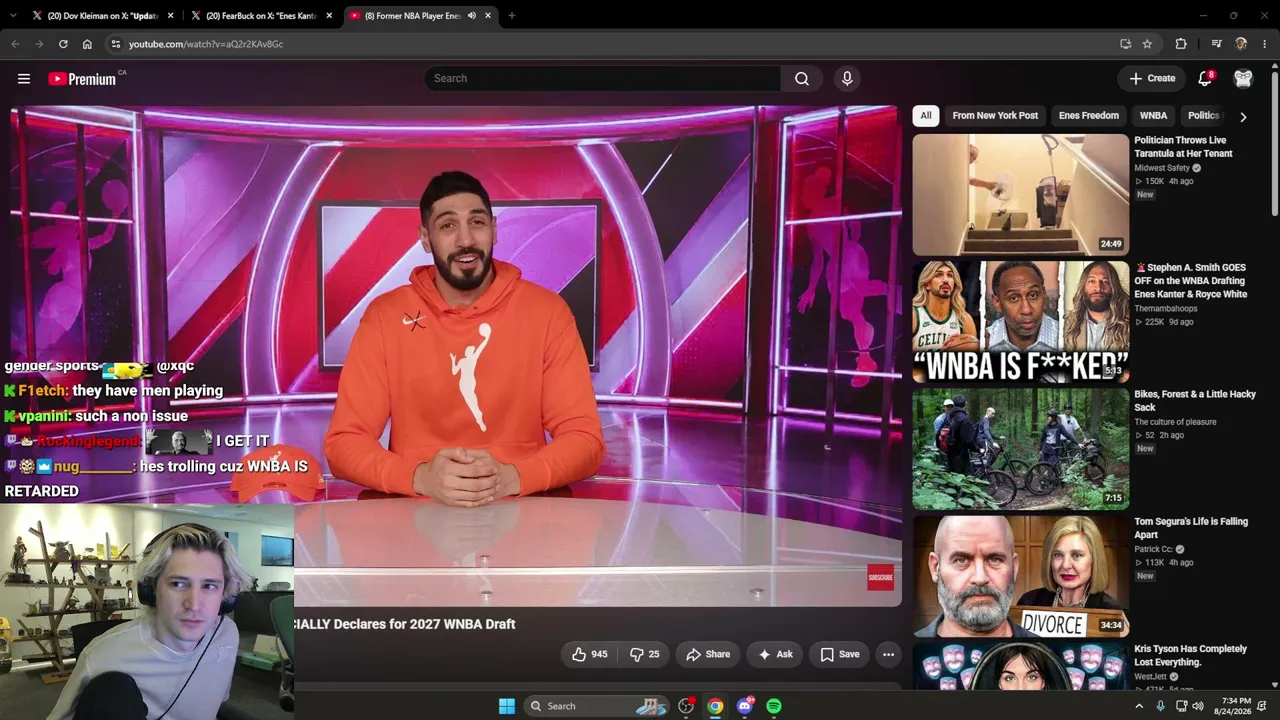Open Stephen A. Smith GOES OFF video title

coord(1191,281)
